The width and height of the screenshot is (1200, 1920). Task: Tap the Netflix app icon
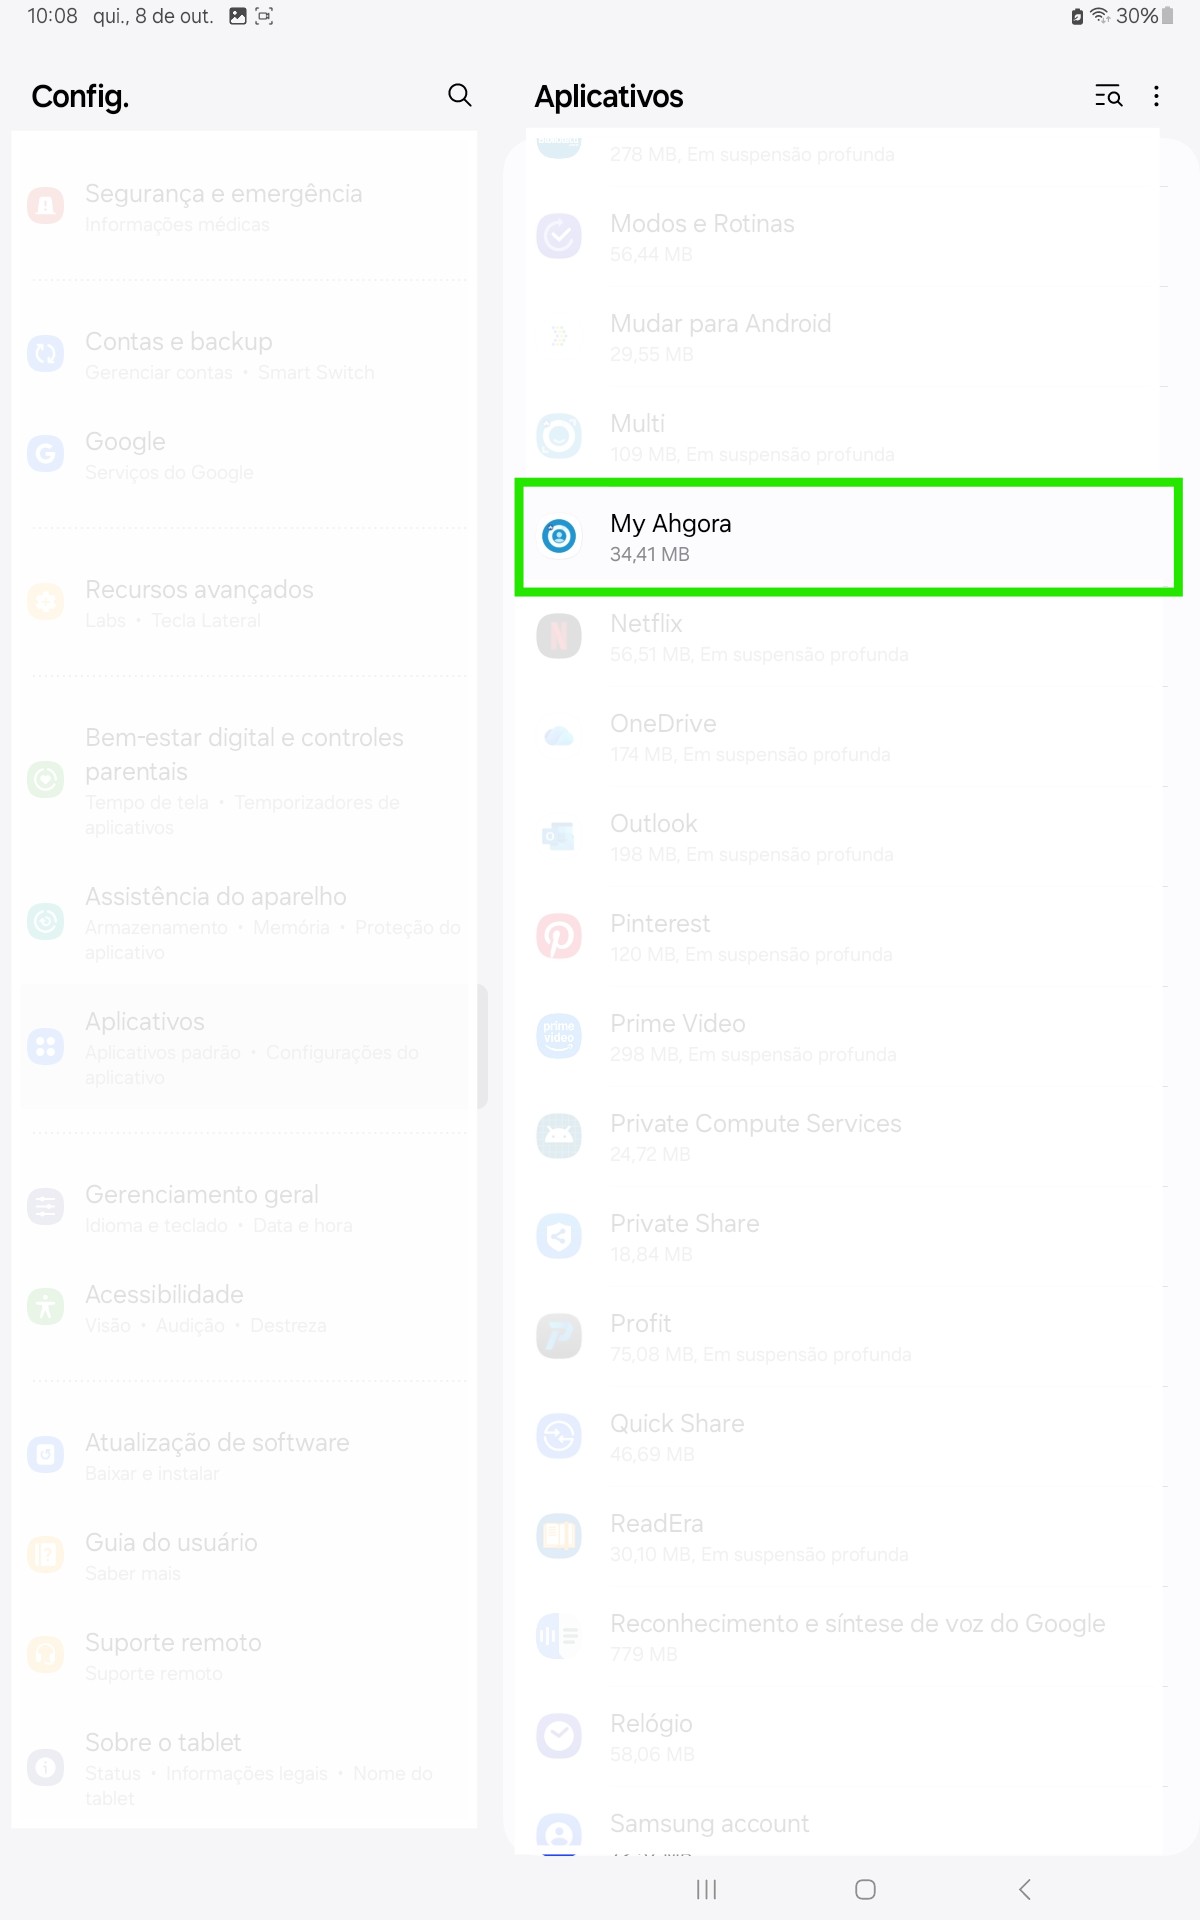559,636
